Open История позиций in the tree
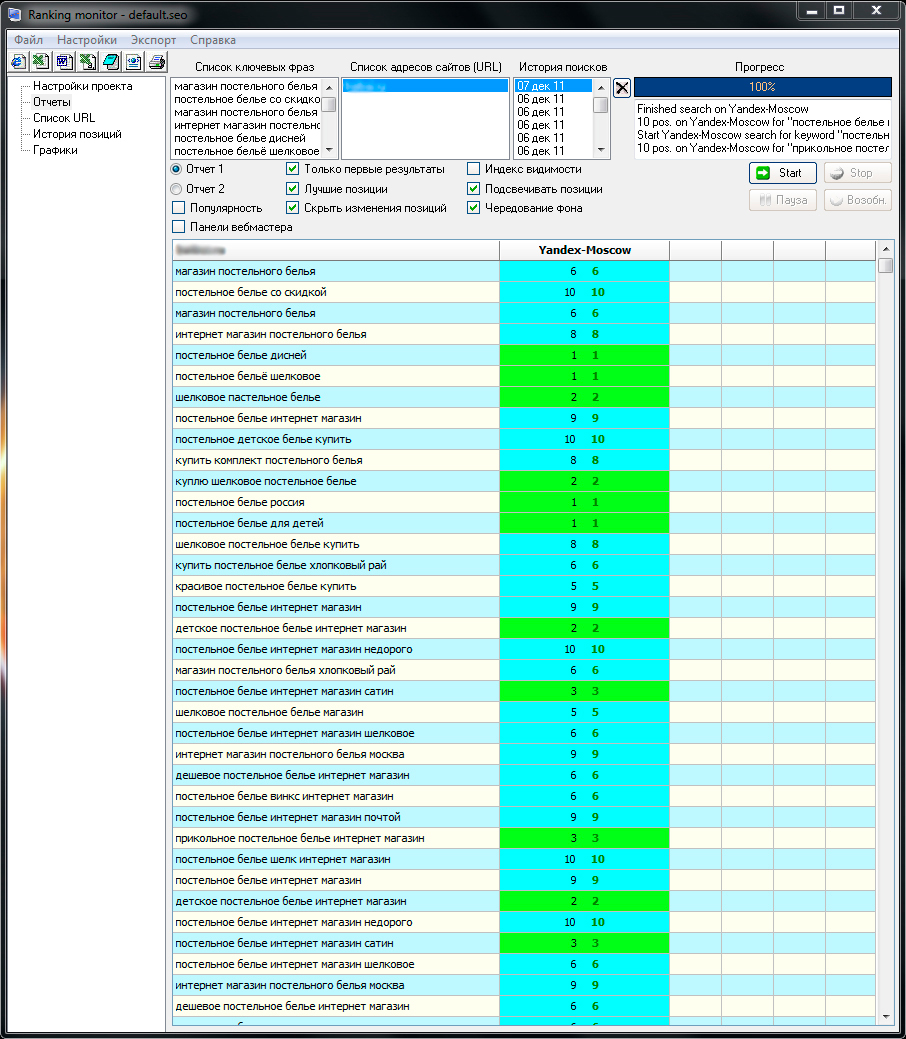The width and height of the screenshot is (906, 1039). 78,134
